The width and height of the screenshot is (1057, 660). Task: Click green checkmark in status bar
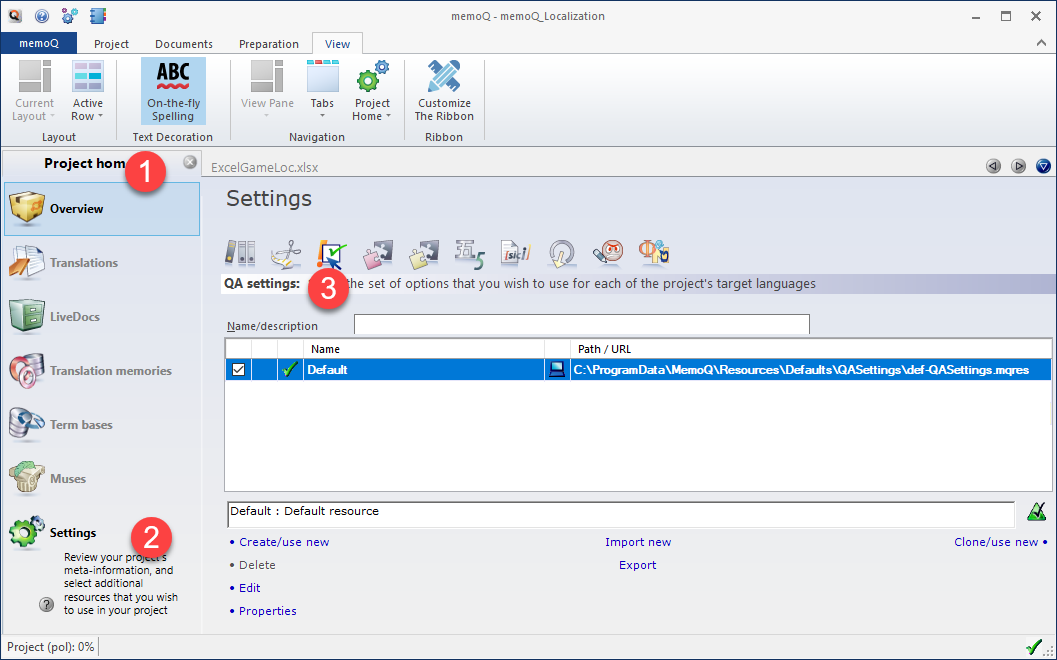click(x=1034, y=646)
